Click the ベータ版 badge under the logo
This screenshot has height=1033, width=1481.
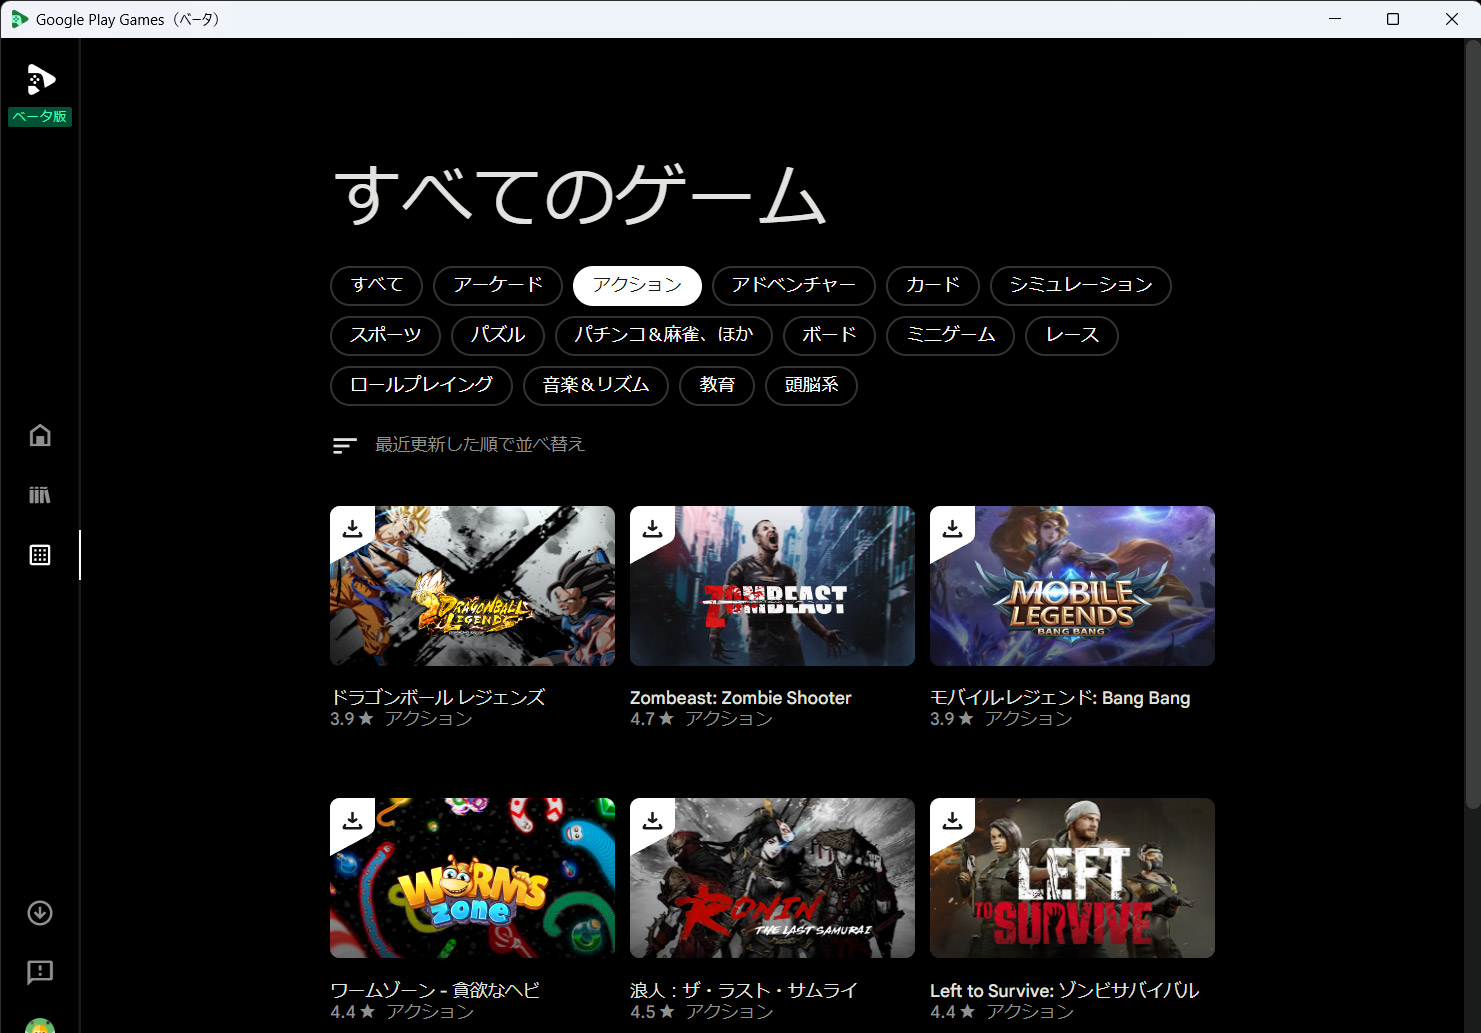pos(40,117)
